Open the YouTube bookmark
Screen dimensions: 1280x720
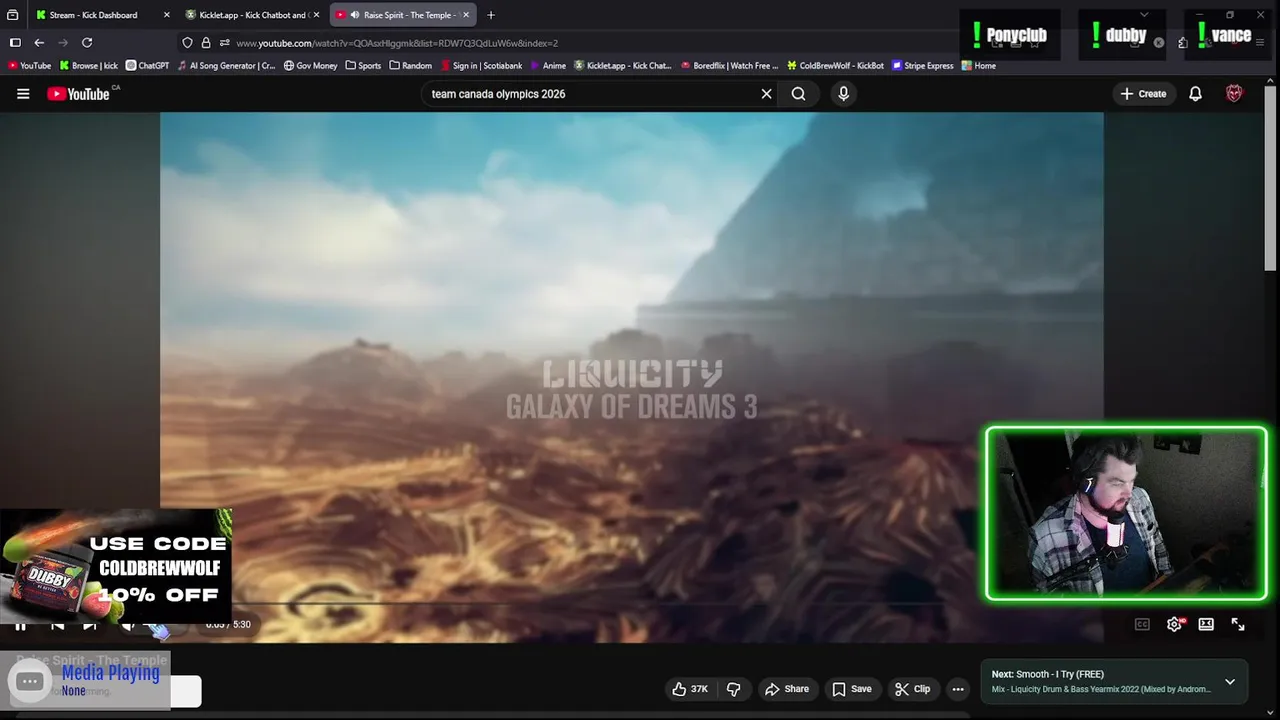coord(29,66)
